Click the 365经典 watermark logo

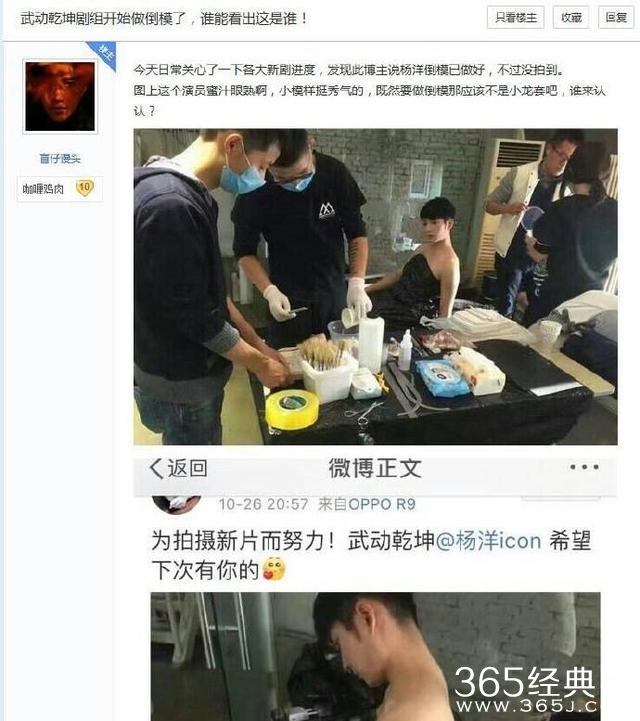[x=526, y=689]
